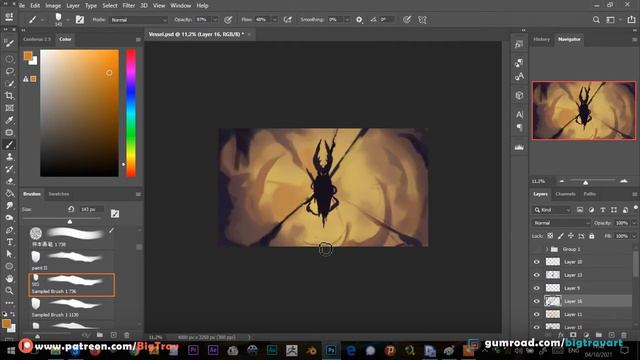Click the smoothing options gear icon

(x=359, y=20)
